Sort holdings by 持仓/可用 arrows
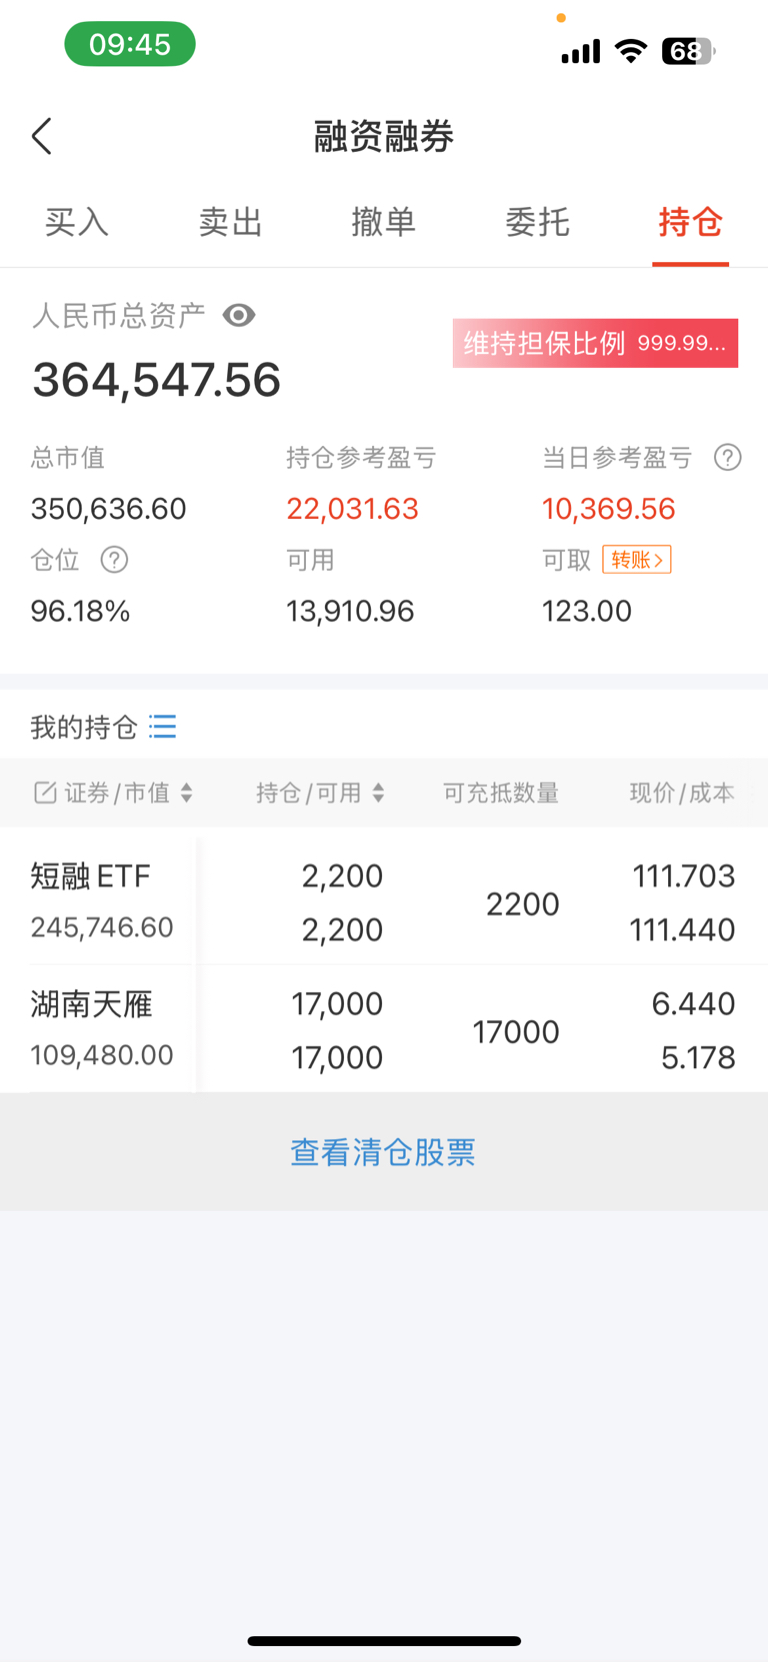768x1663 pixels. point(378,793)
